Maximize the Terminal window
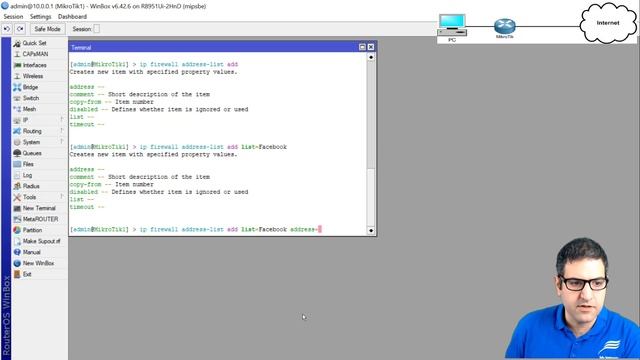This screenshot has height=360, width=640. pos(362,47)
